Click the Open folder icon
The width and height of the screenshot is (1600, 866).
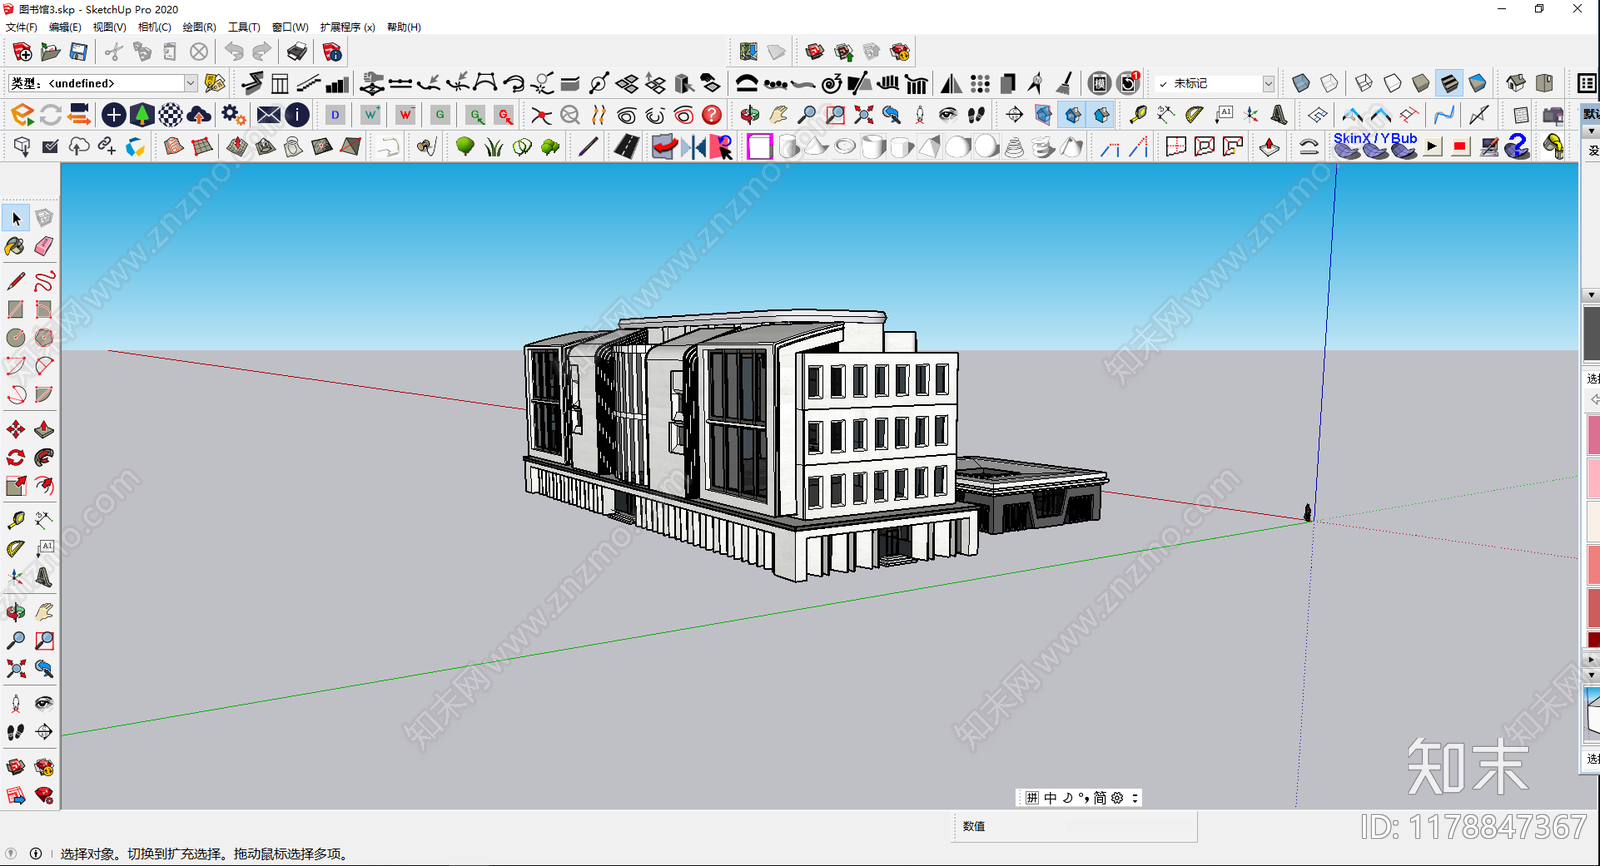(50, 52)
